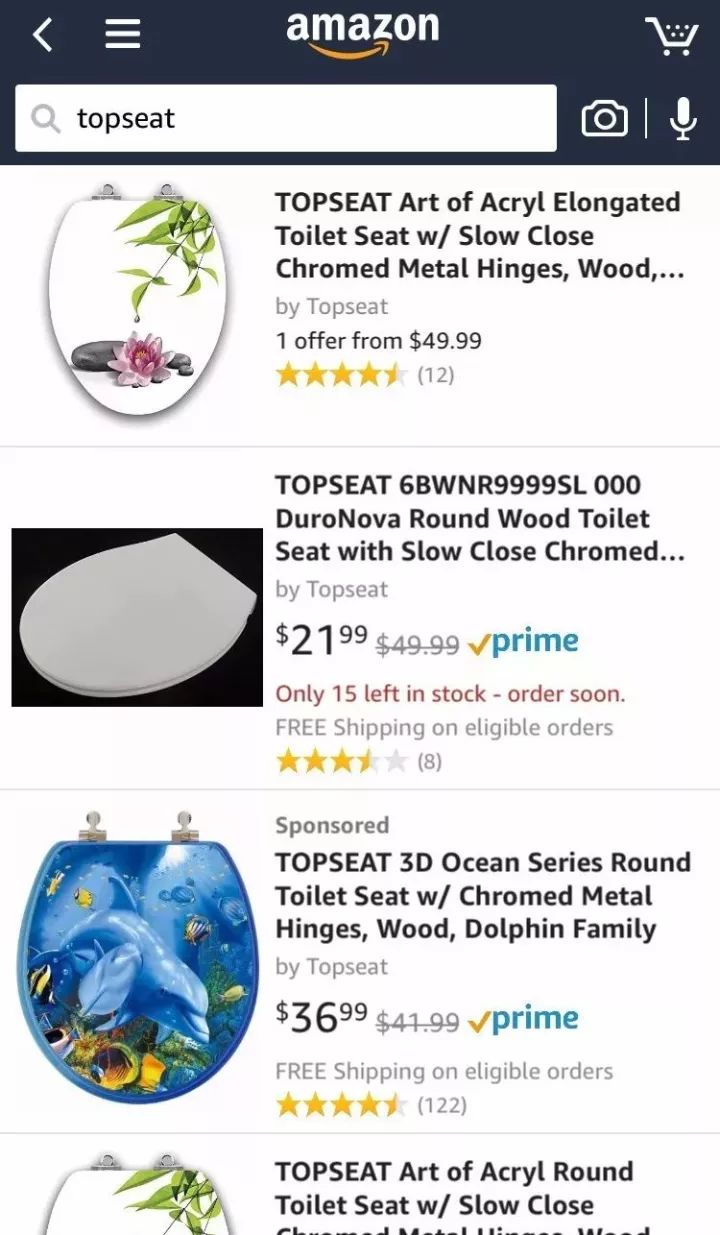Open 3D Ocean Series Dolphin Family title
The height and width of the screenshot is (1235, 720).
(x=482, y=895)
